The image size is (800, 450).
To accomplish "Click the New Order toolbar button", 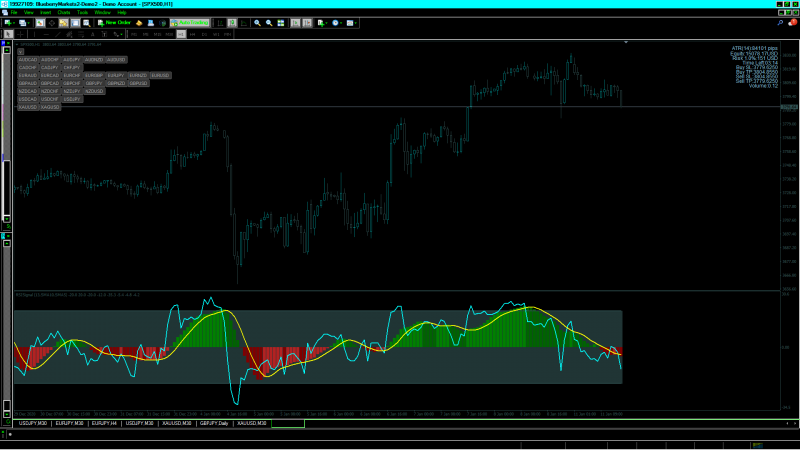I will click(x=113, y=22).
